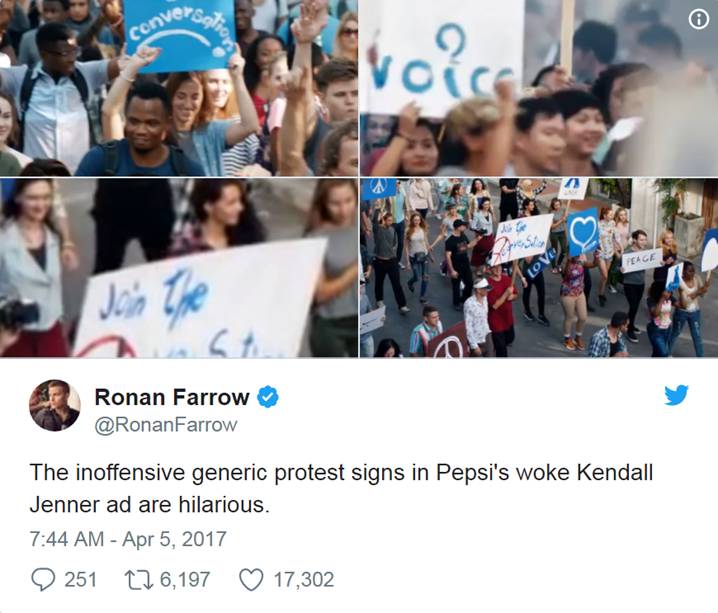Like the tweet with the heart icon

pyautogui.click(x=251, y=580)
